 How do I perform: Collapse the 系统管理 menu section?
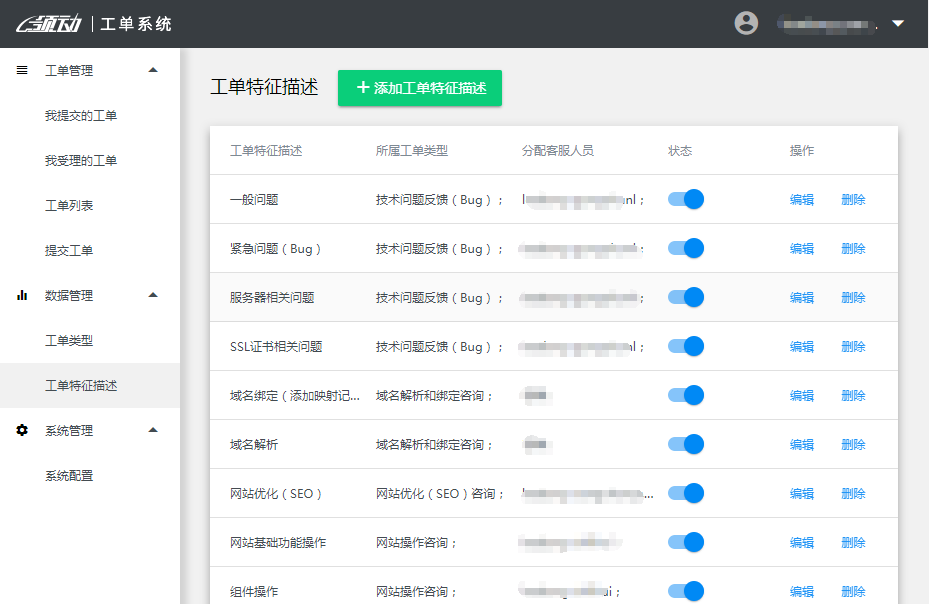[x=152, y=430]
